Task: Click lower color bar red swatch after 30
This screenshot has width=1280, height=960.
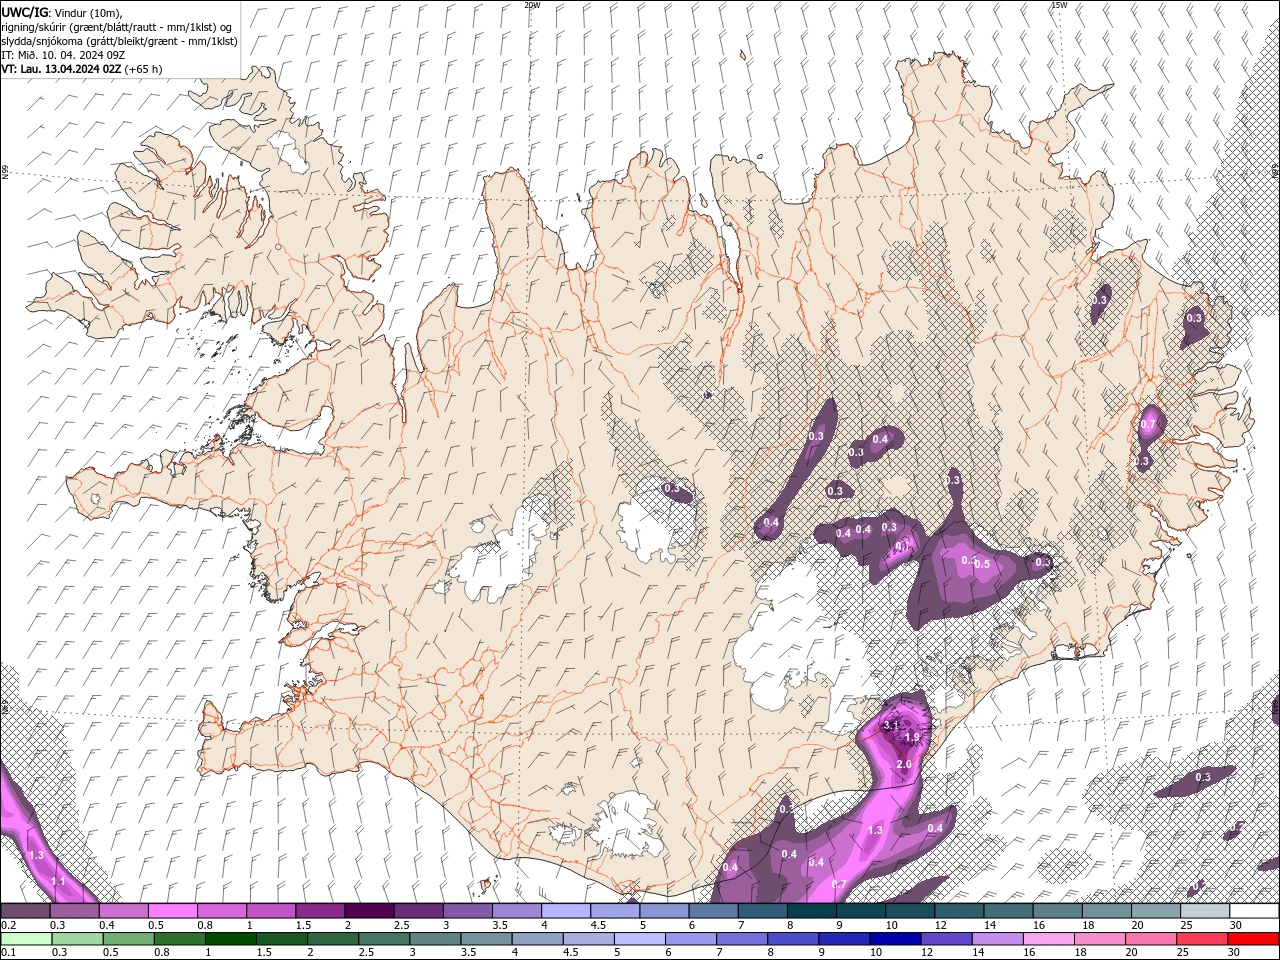Action: point(1253,939)
